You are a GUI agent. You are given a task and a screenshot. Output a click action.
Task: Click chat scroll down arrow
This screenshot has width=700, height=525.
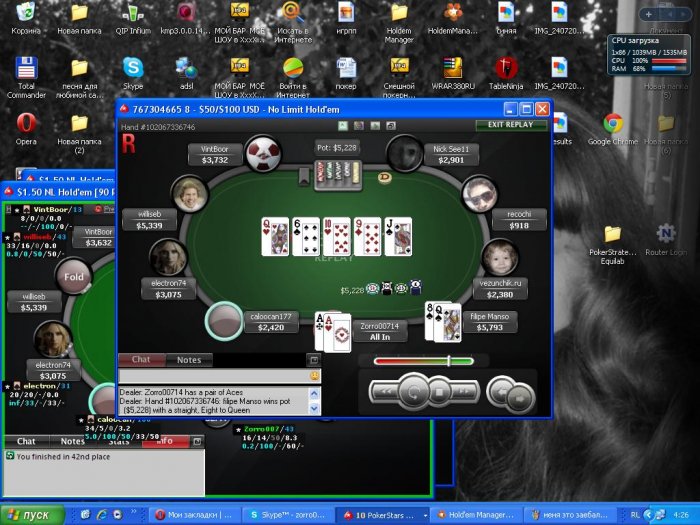tap(314, 408)
